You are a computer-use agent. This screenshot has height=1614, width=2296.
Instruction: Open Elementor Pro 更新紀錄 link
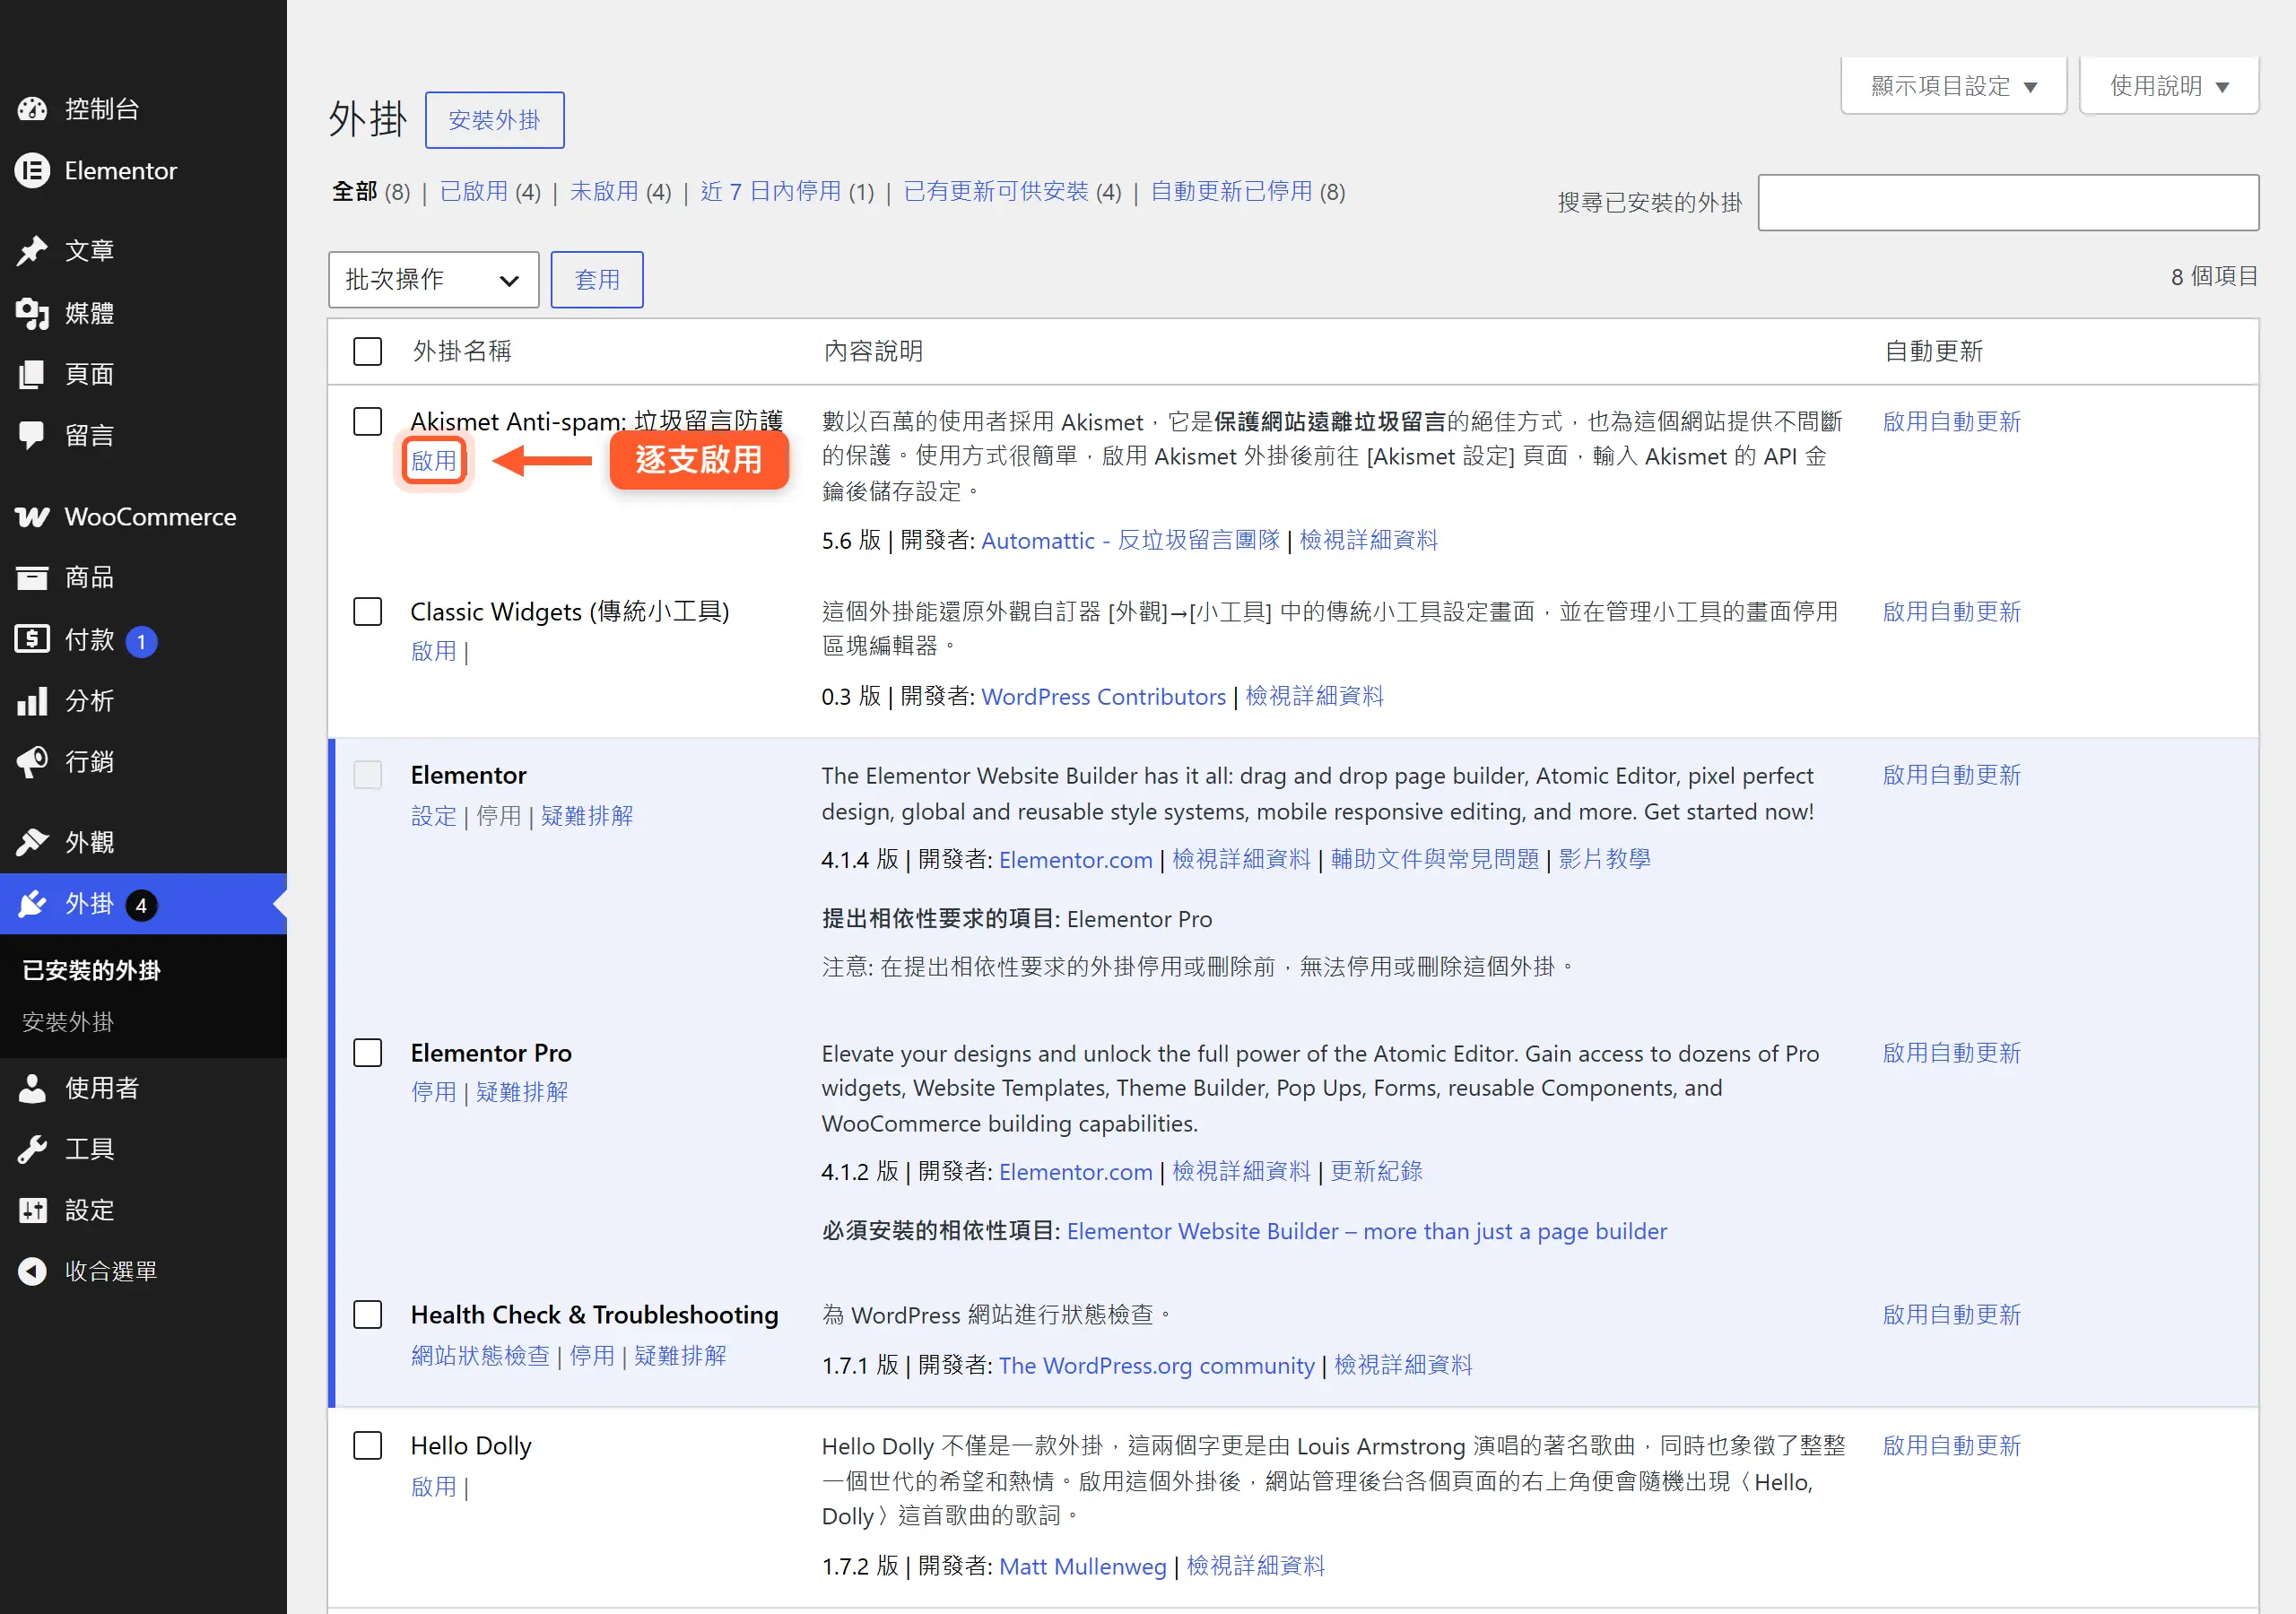point(1375,1171)
